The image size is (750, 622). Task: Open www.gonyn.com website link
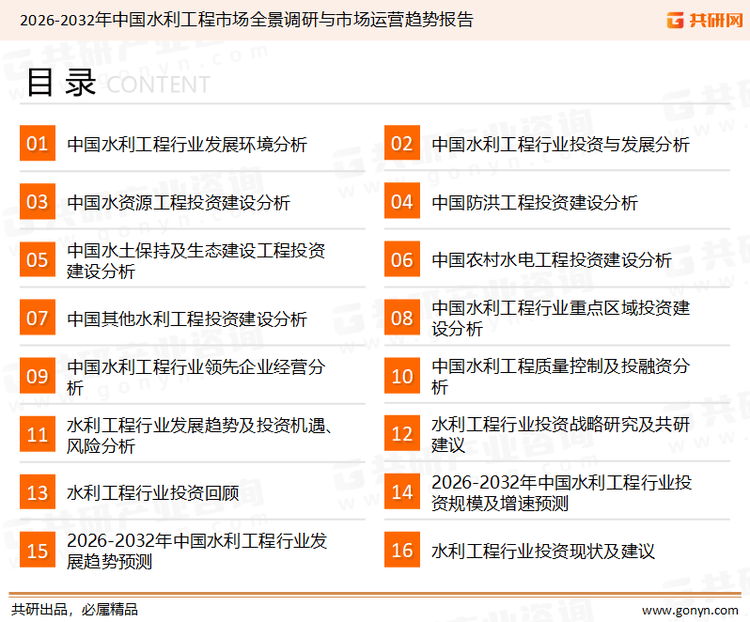[689, 609]
